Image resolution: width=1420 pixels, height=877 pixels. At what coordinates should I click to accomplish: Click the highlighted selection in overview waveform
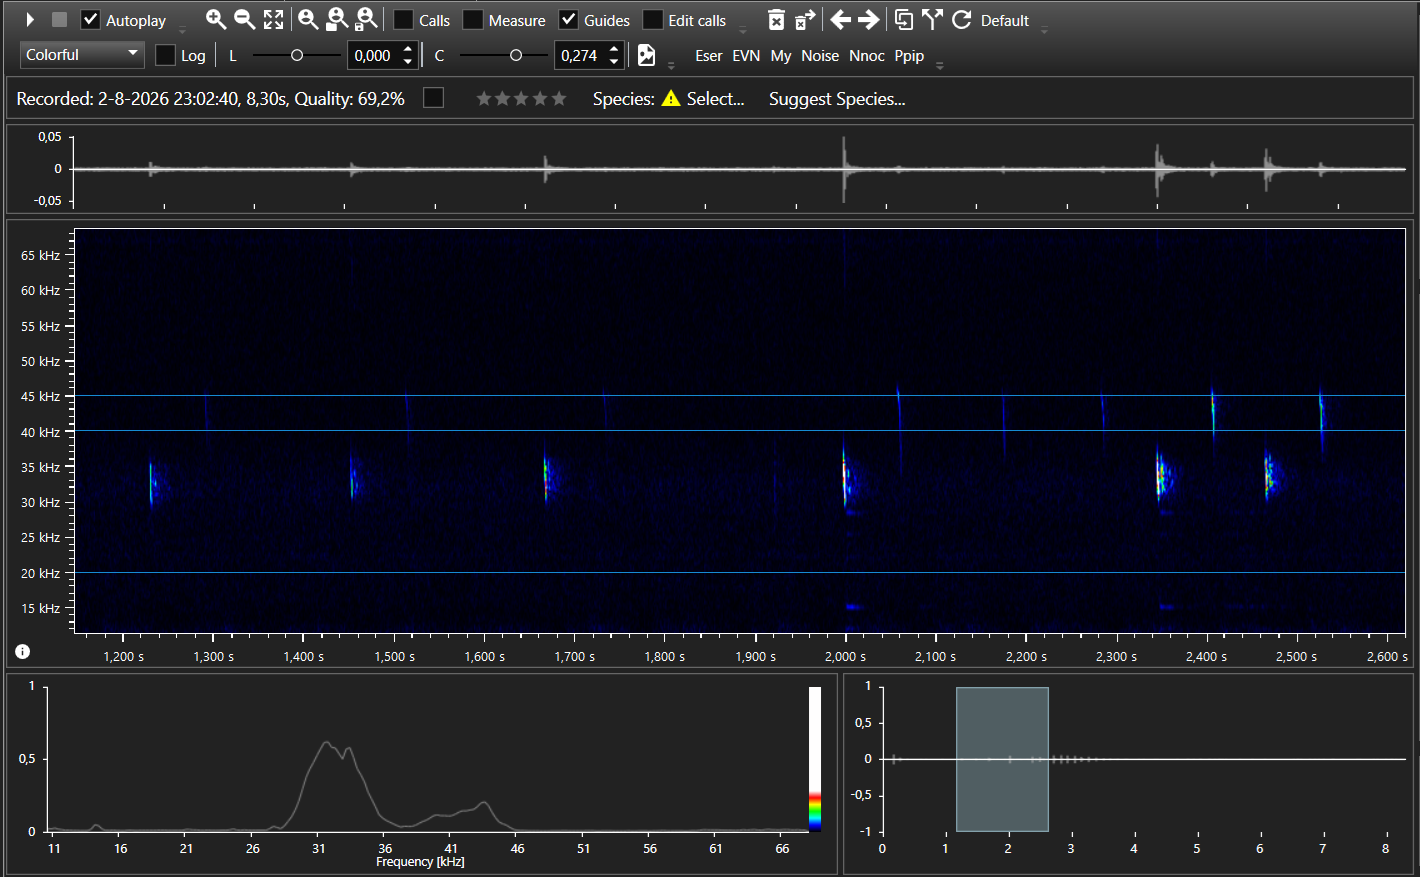tap(1002, 759)
